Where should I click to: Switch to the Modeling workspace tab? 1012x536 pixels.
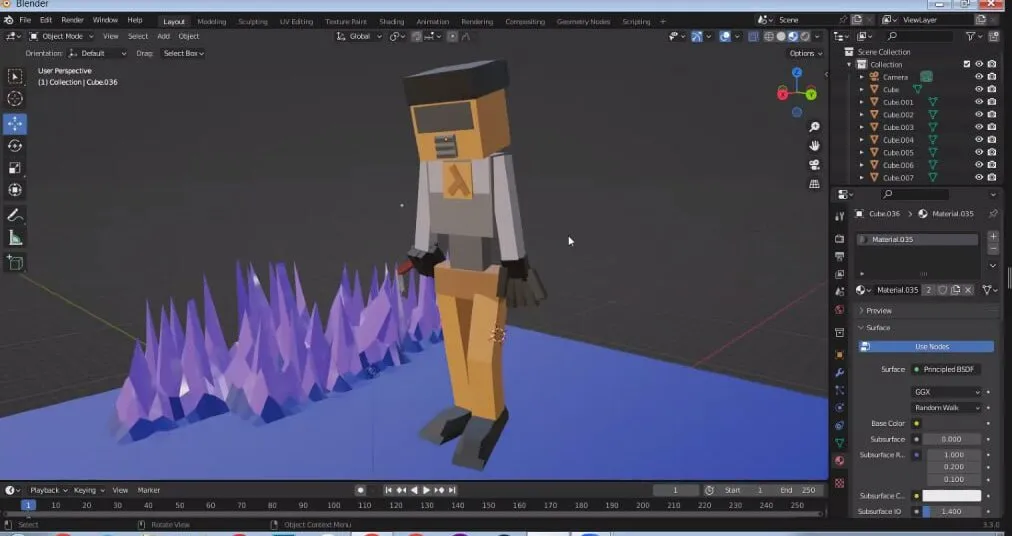212,21
